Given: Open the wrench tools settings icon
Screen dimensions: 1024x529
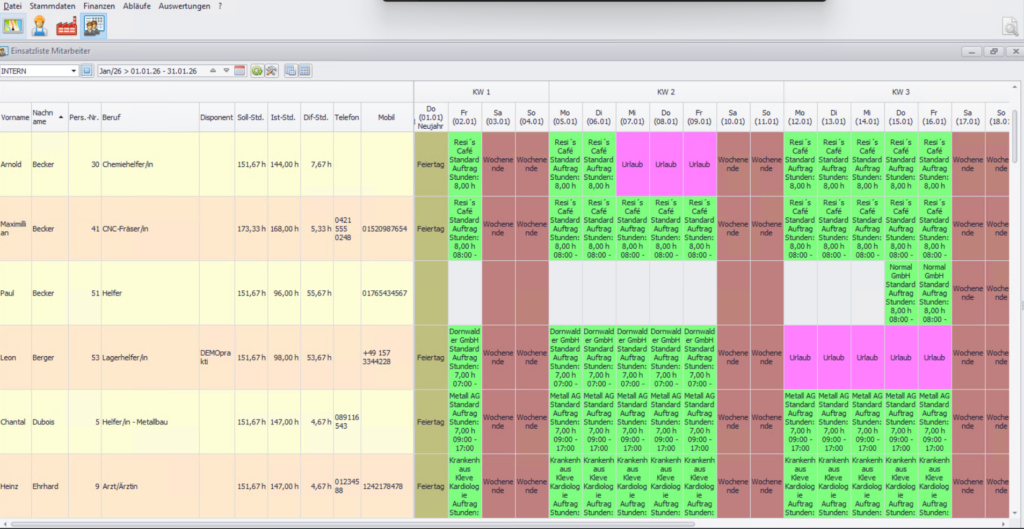Looking at the screenshot, I should (x=270, y=71).
